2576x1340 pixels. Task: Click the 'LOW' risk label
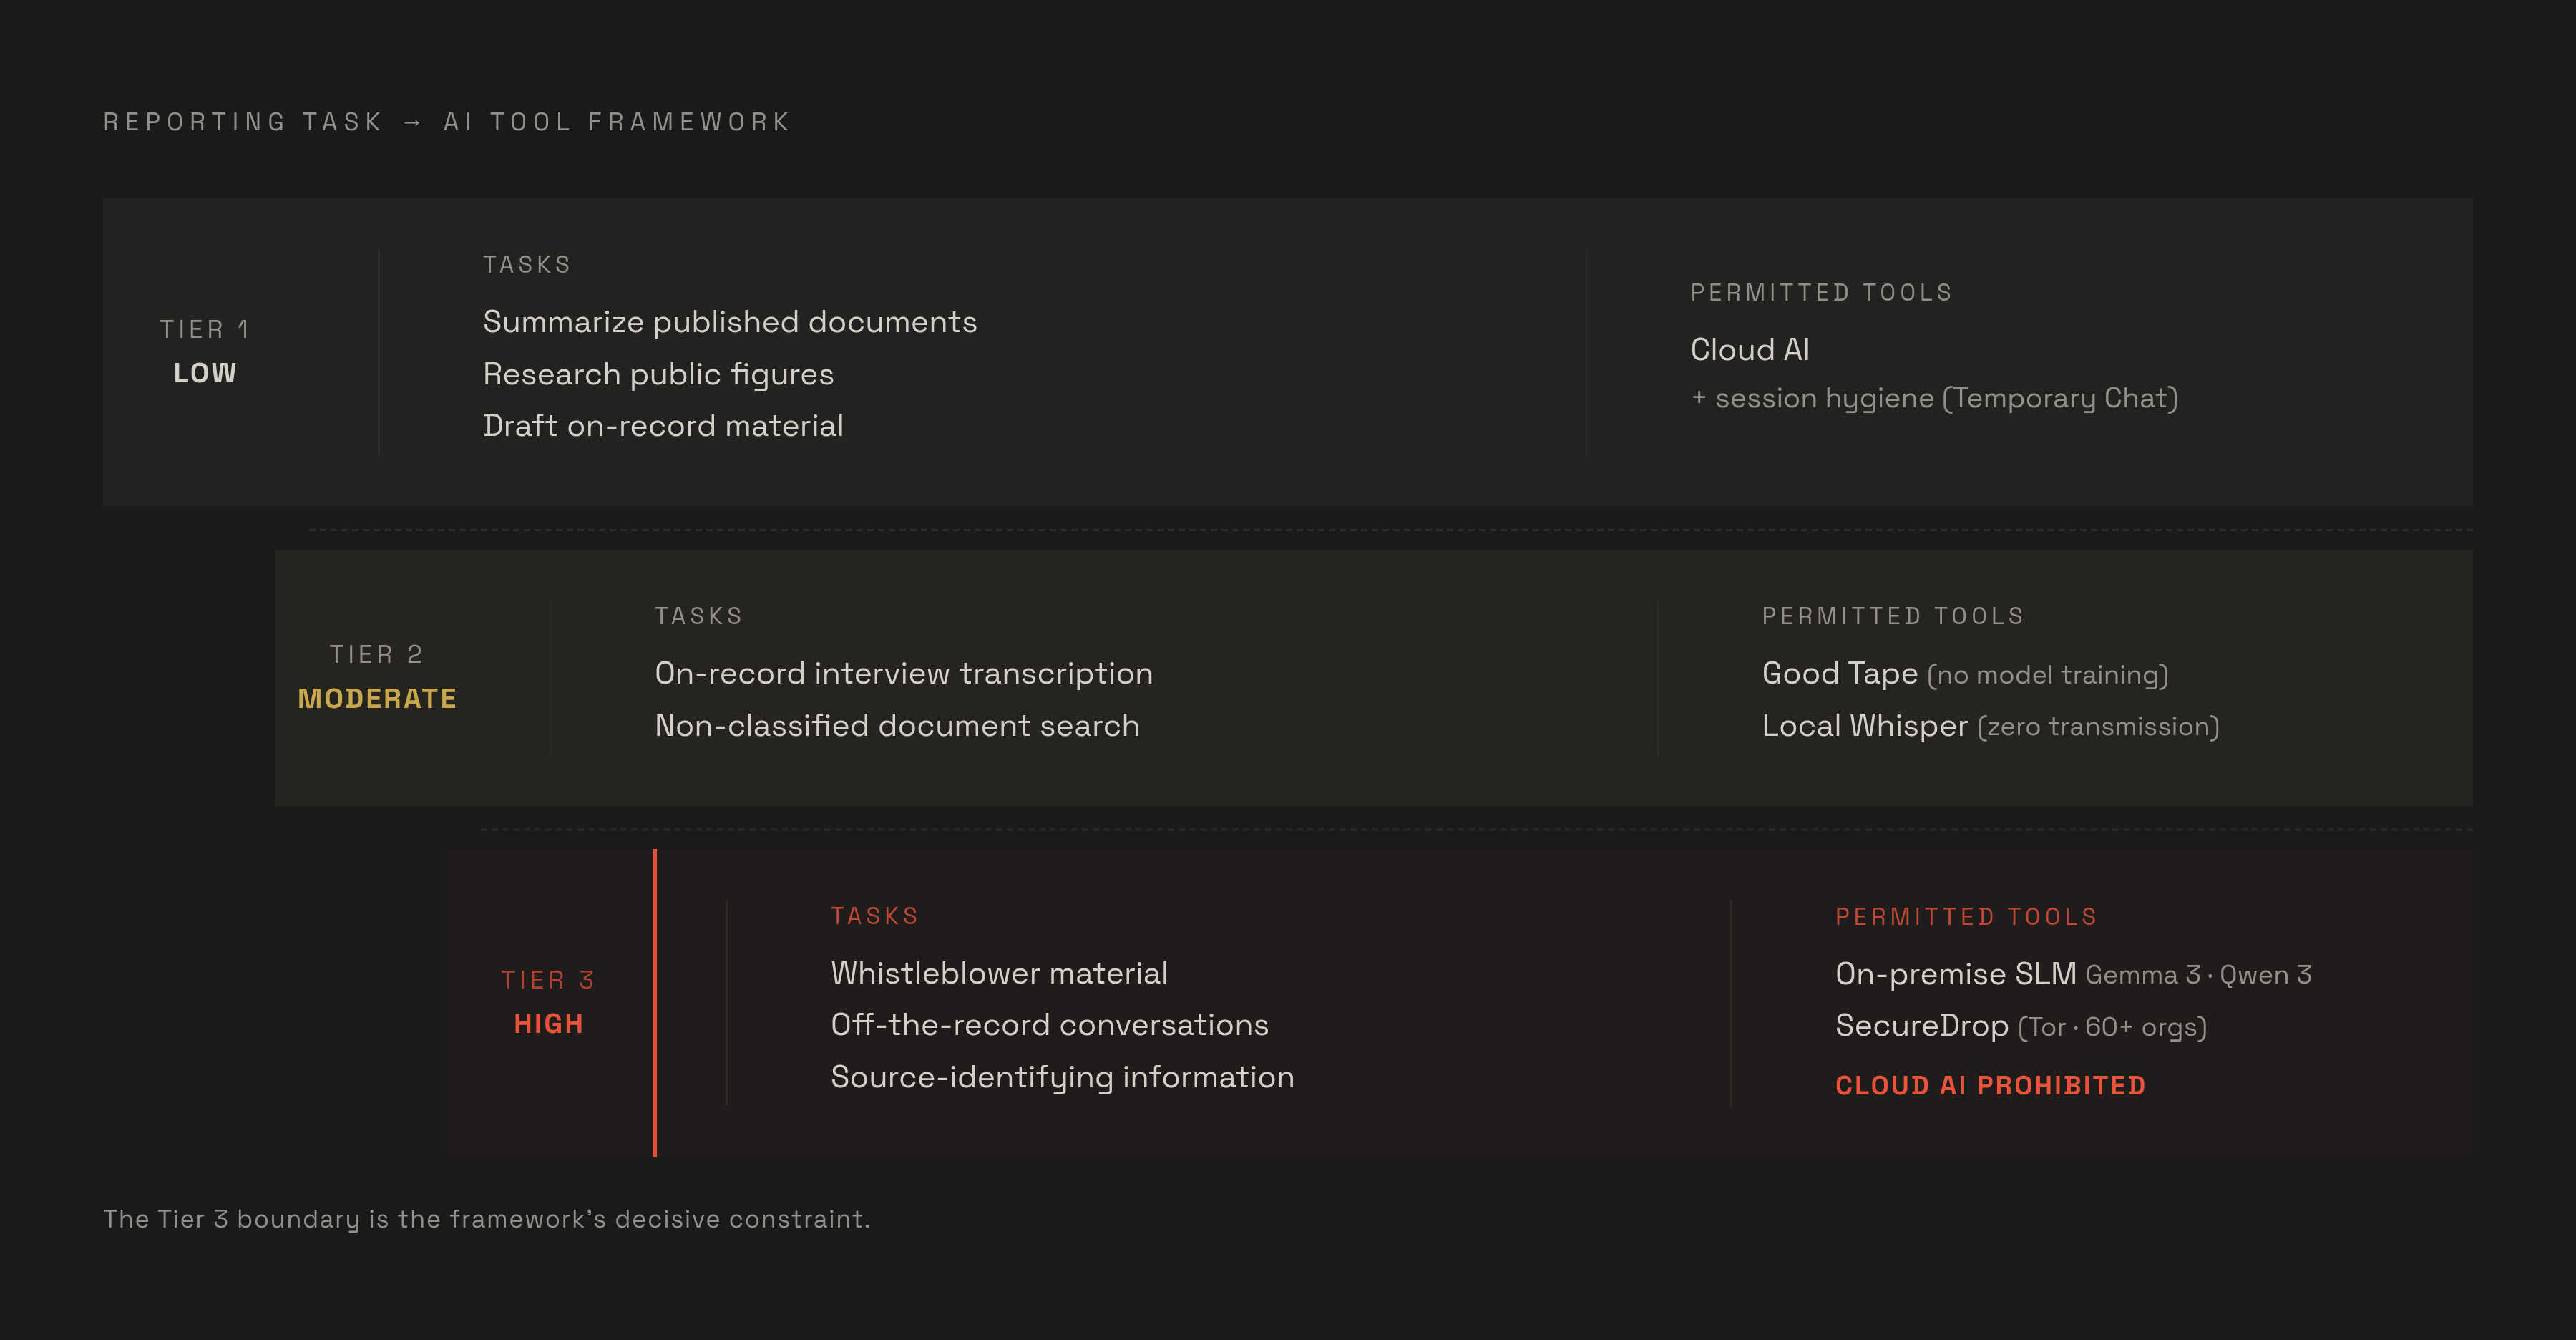(205, 373)
